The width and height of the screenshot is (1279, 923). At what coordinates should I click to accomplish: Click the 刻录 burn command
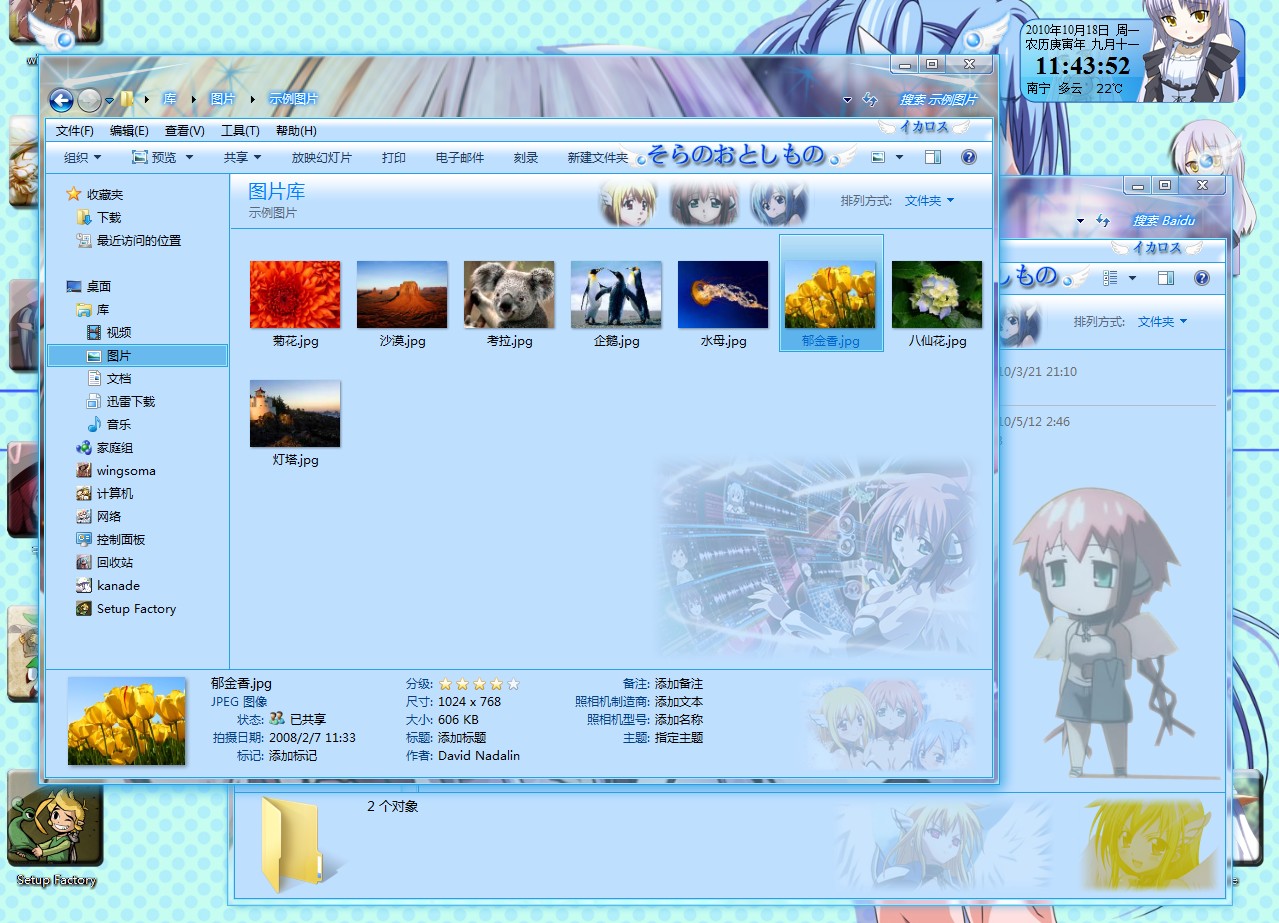point(525,157)
